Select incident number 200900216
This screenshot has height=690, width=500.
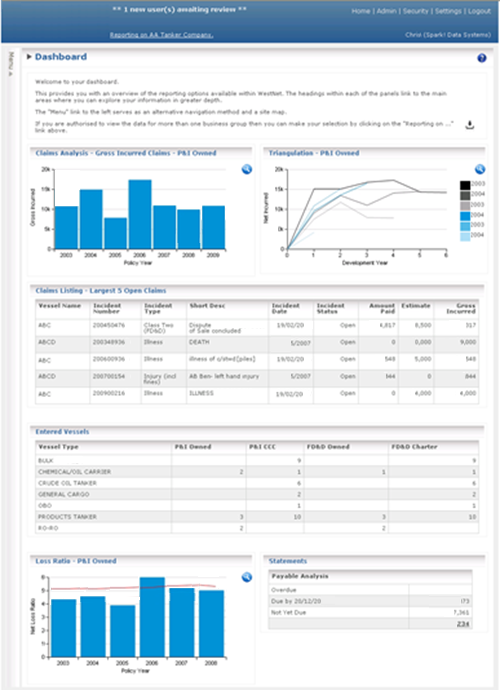tap(109, 393)
